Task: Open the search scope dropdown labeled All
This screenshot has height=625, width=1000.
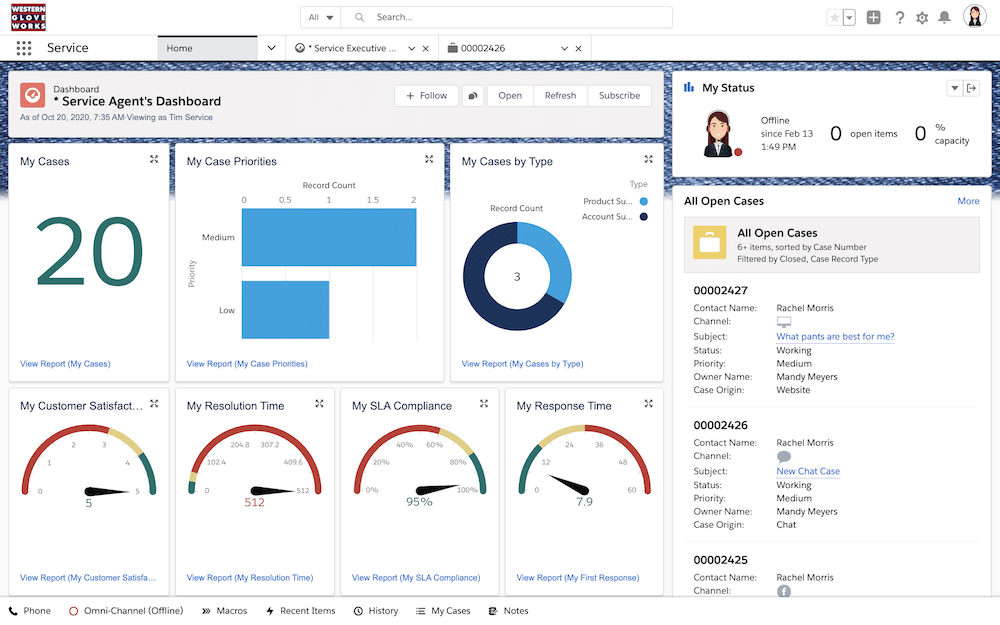Action: pos(318,17)
